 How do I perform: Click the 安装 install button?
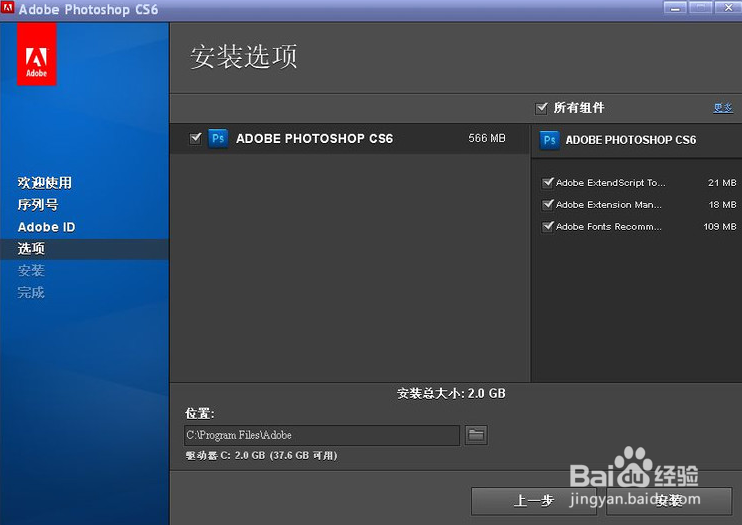tap(669, 501)
